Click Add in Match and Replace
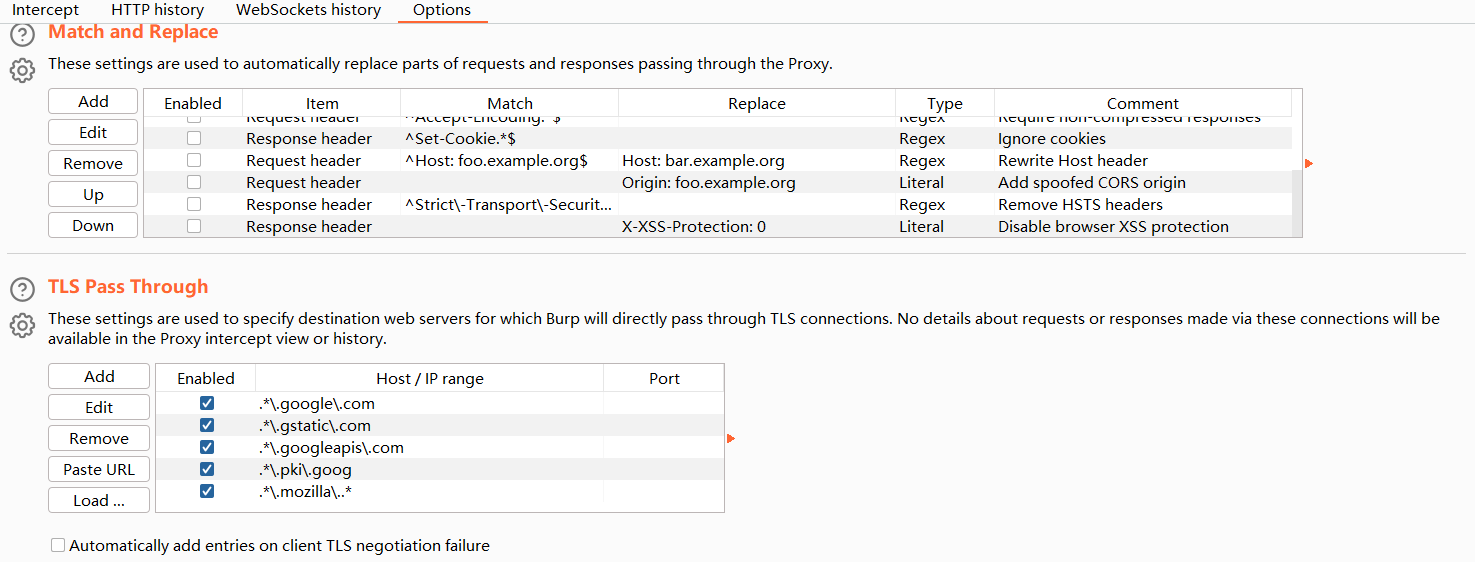The width and height of the screenshot is (1475, 562). (x=93, y=101)
